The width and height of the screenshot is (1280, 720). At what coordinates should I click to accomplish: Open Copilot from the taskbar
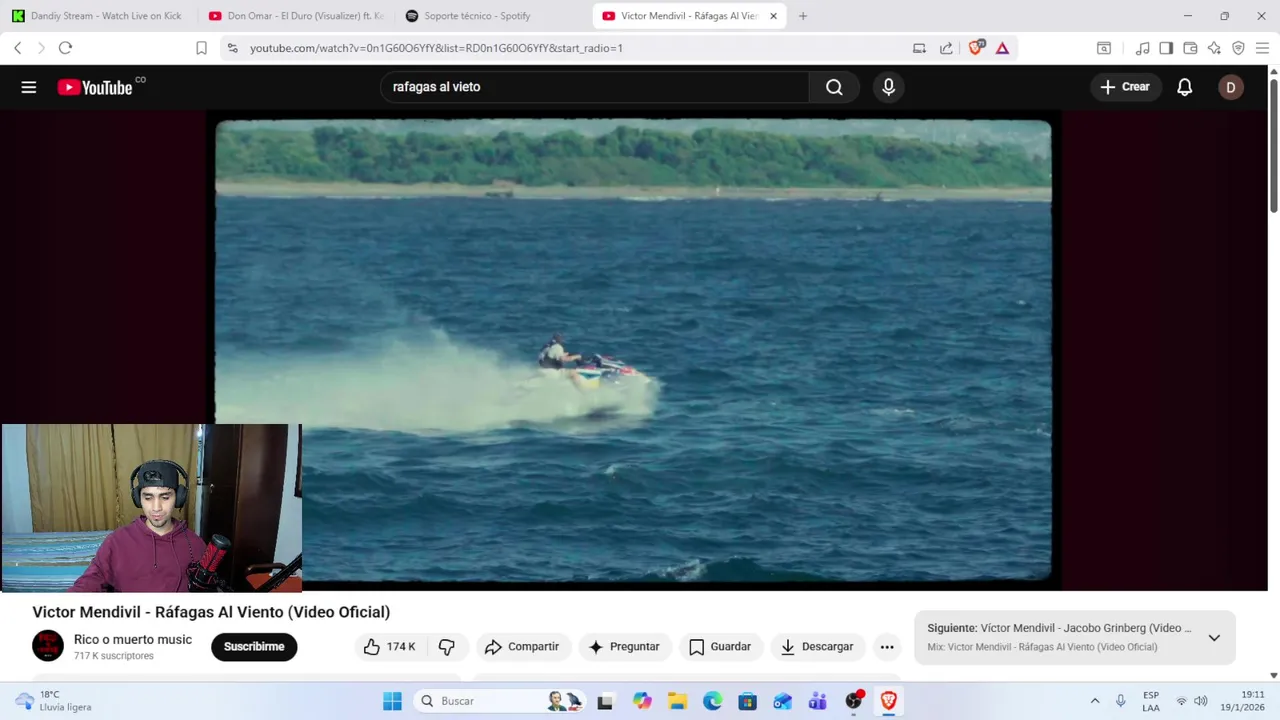(x=642, y=701)
